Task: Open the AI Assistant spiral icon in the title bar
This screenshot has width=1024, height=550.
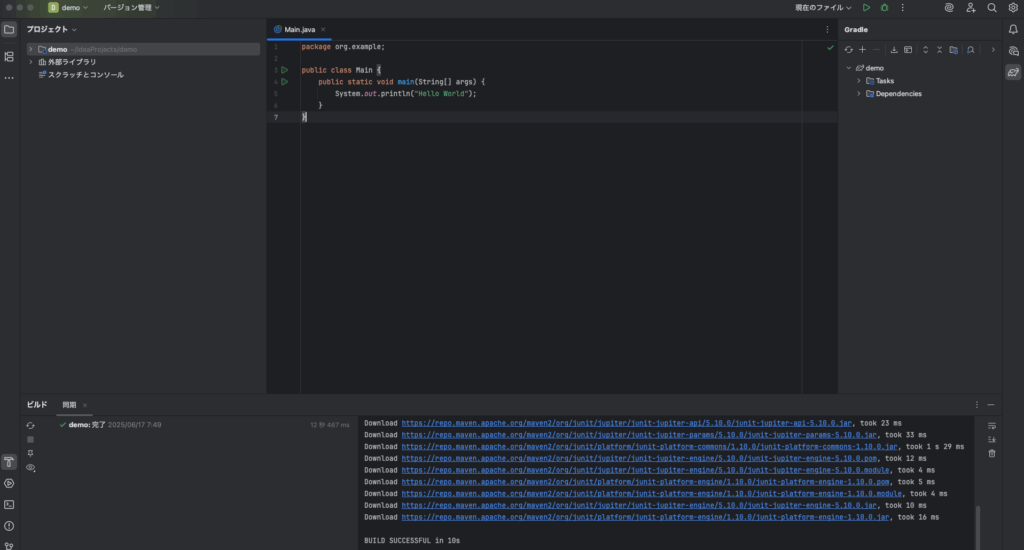Action: [x=949, y=8]
